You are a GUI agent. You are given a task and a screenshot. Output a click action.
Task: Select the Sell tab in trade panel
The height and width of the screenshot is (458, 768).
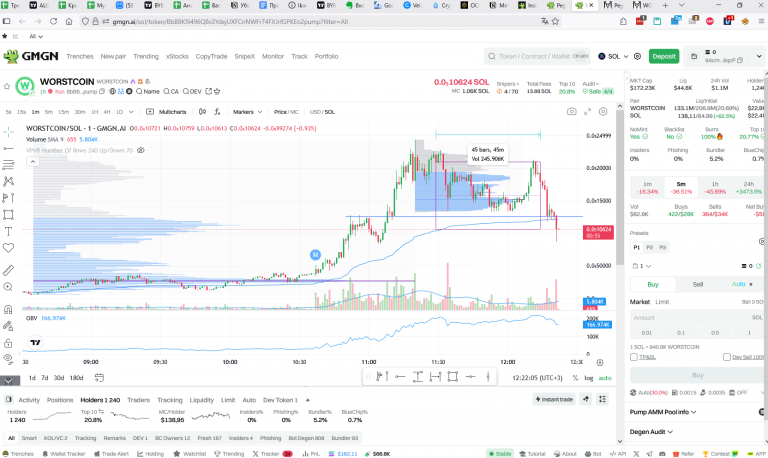(697, 284)
